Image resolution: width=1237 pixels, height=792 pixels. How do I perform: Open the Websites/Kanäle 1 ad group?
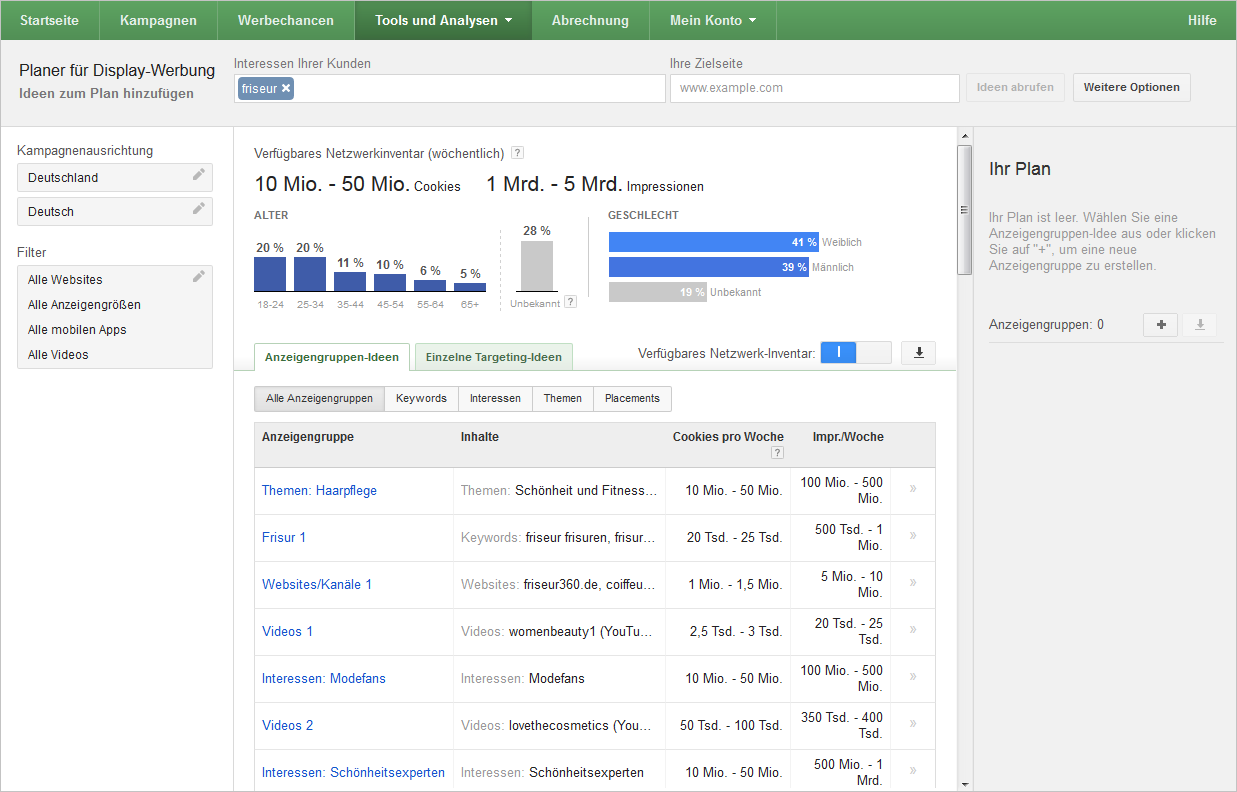click(x=317, y=584)
